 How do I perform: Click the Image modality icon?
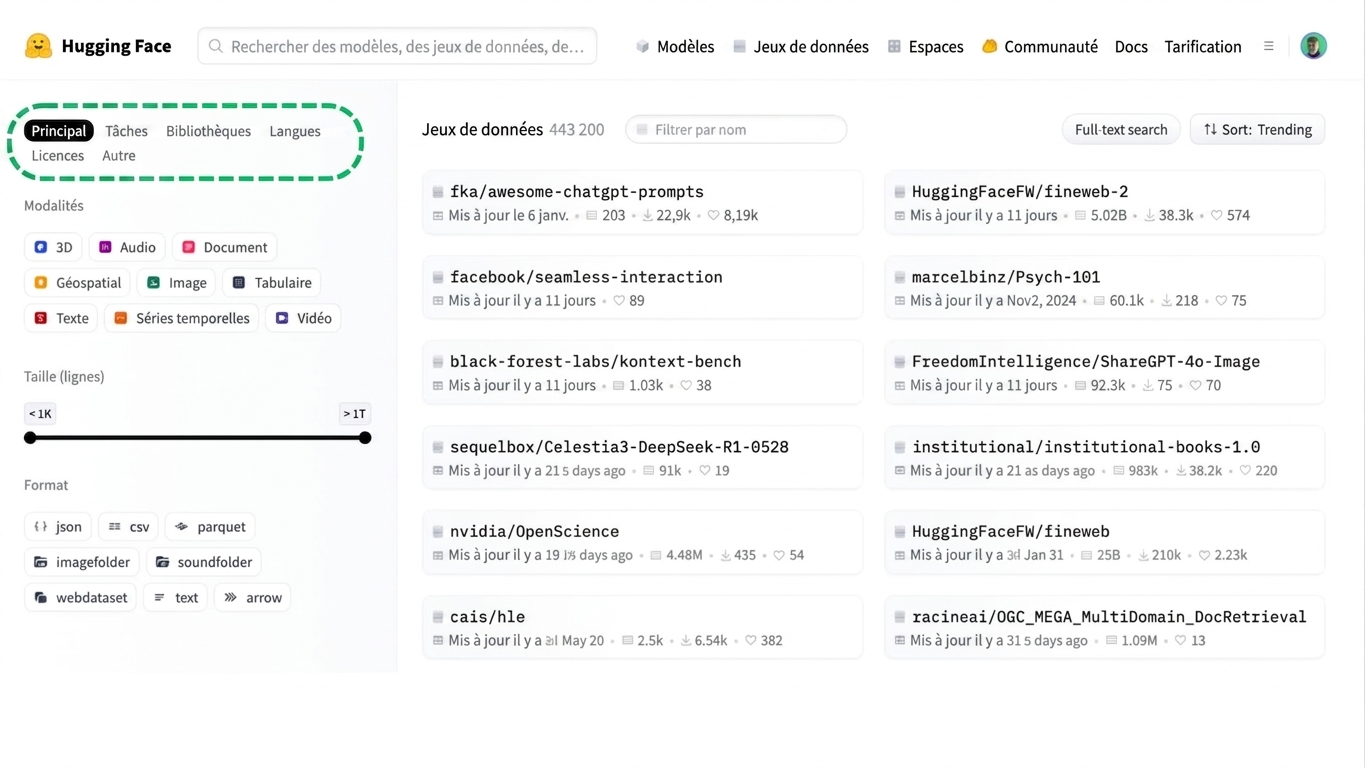click(154, 283)
